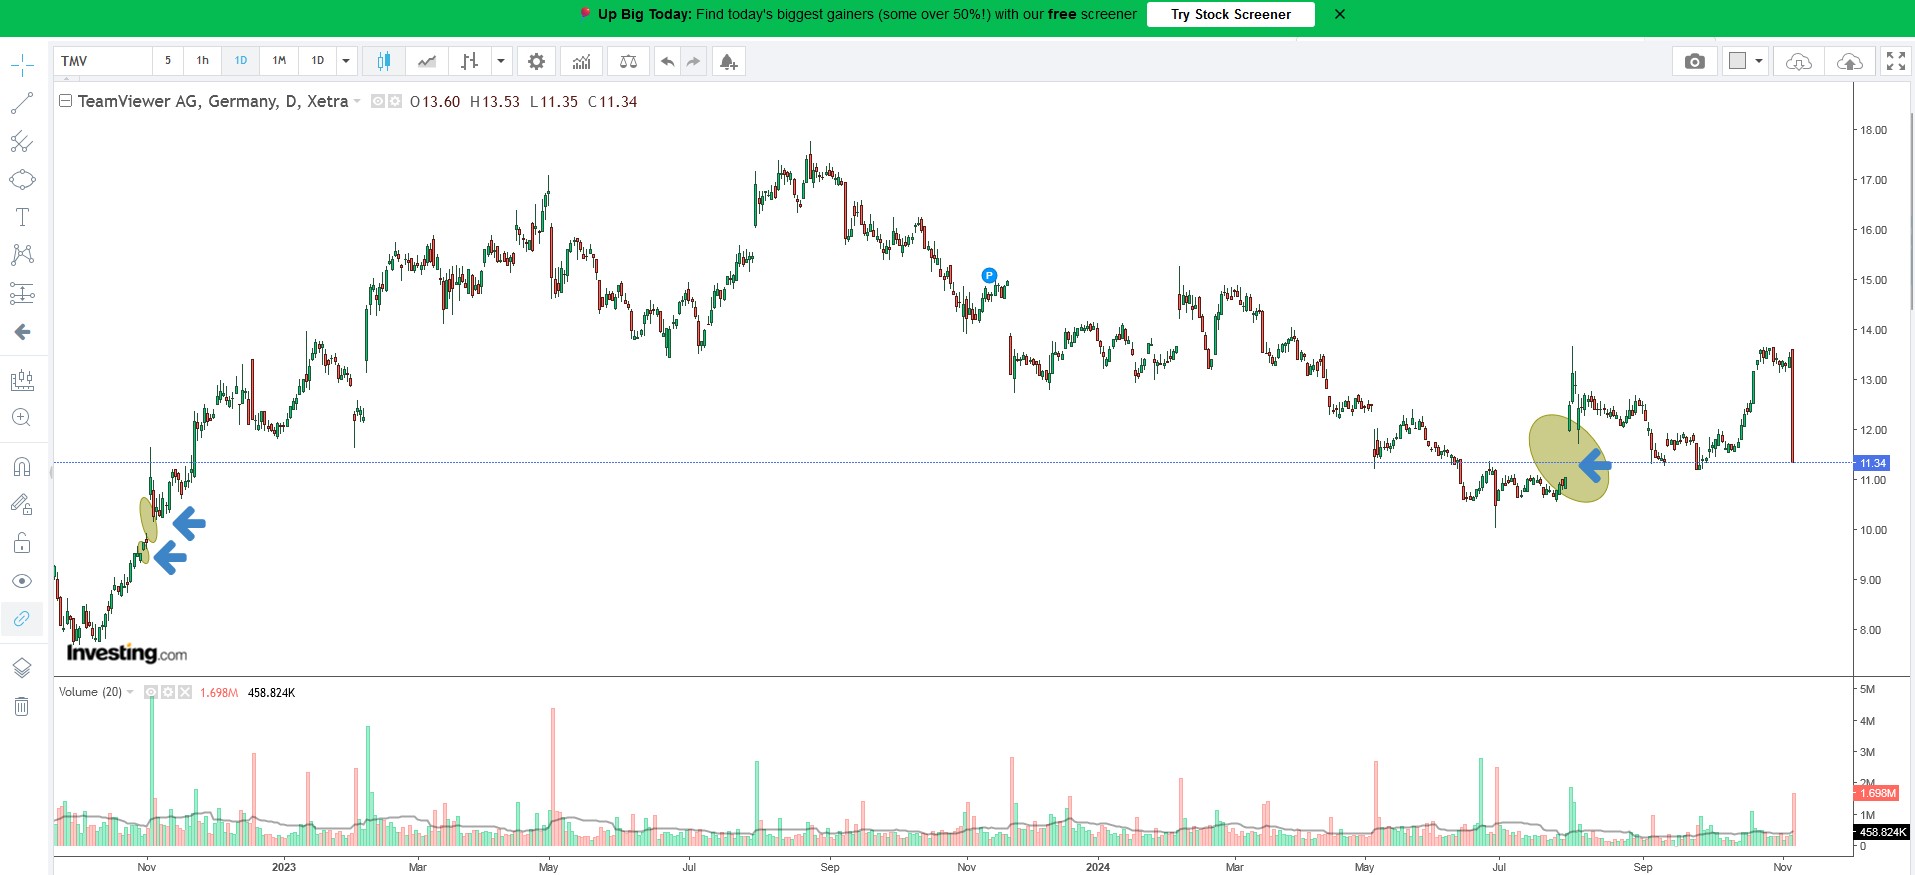Select the second 1D interval button

click(318, 61)
